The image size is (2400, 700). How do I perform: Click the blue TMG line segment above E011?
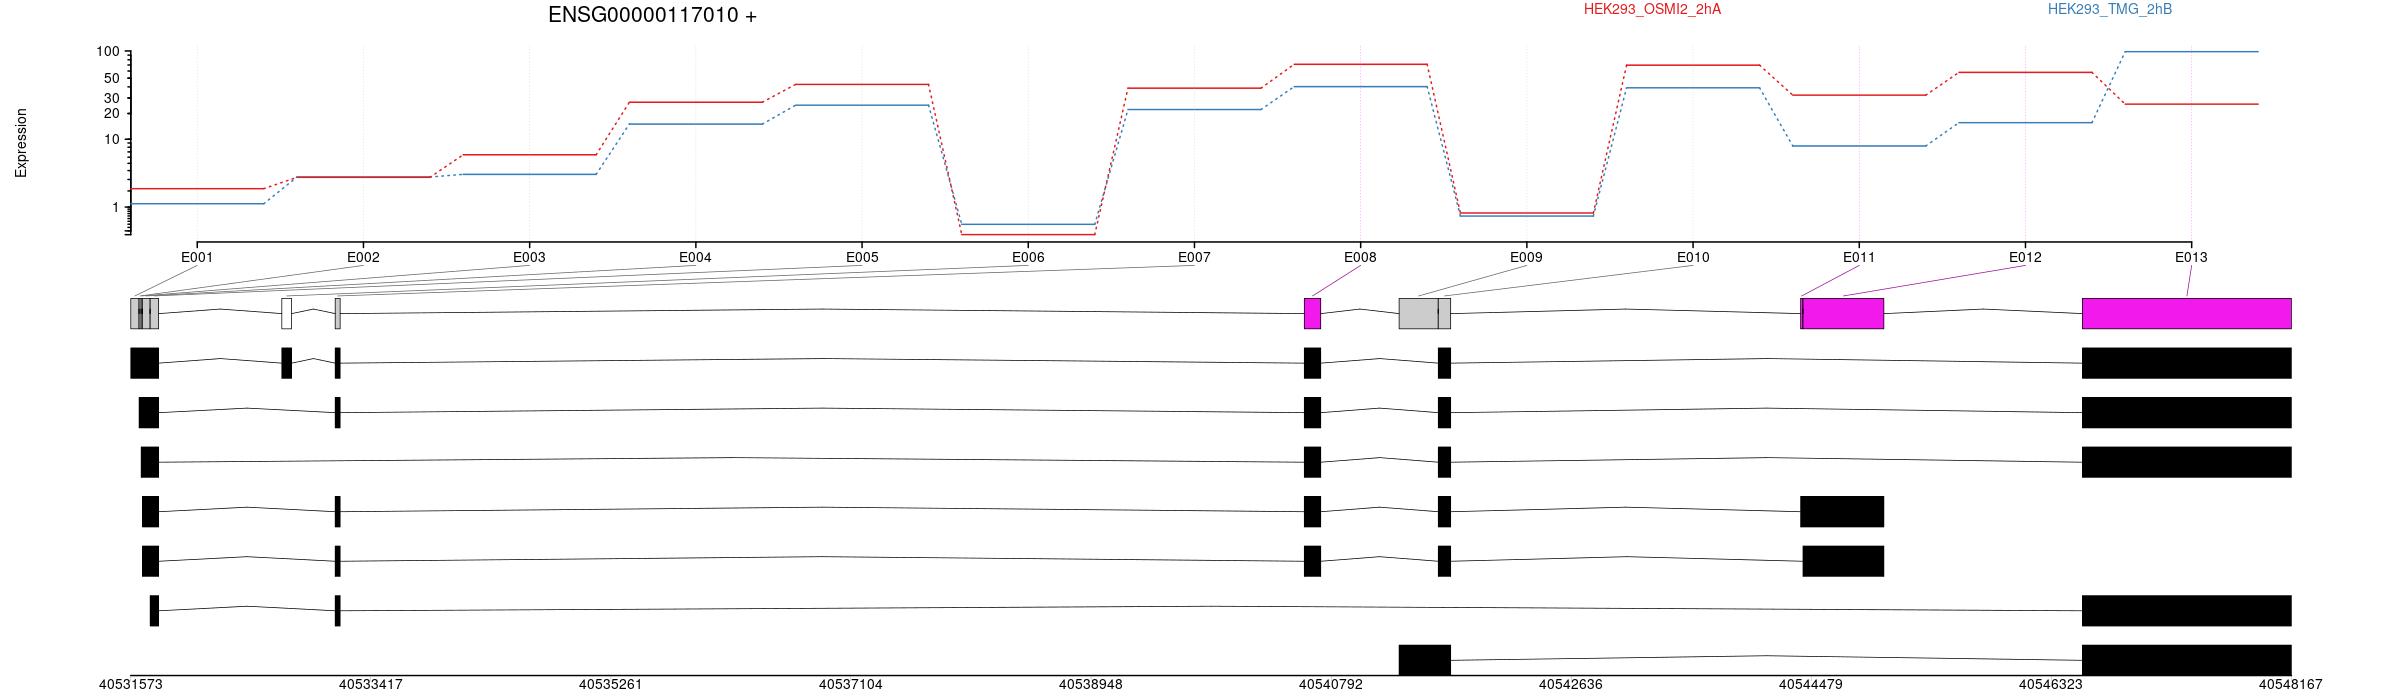1859,146
